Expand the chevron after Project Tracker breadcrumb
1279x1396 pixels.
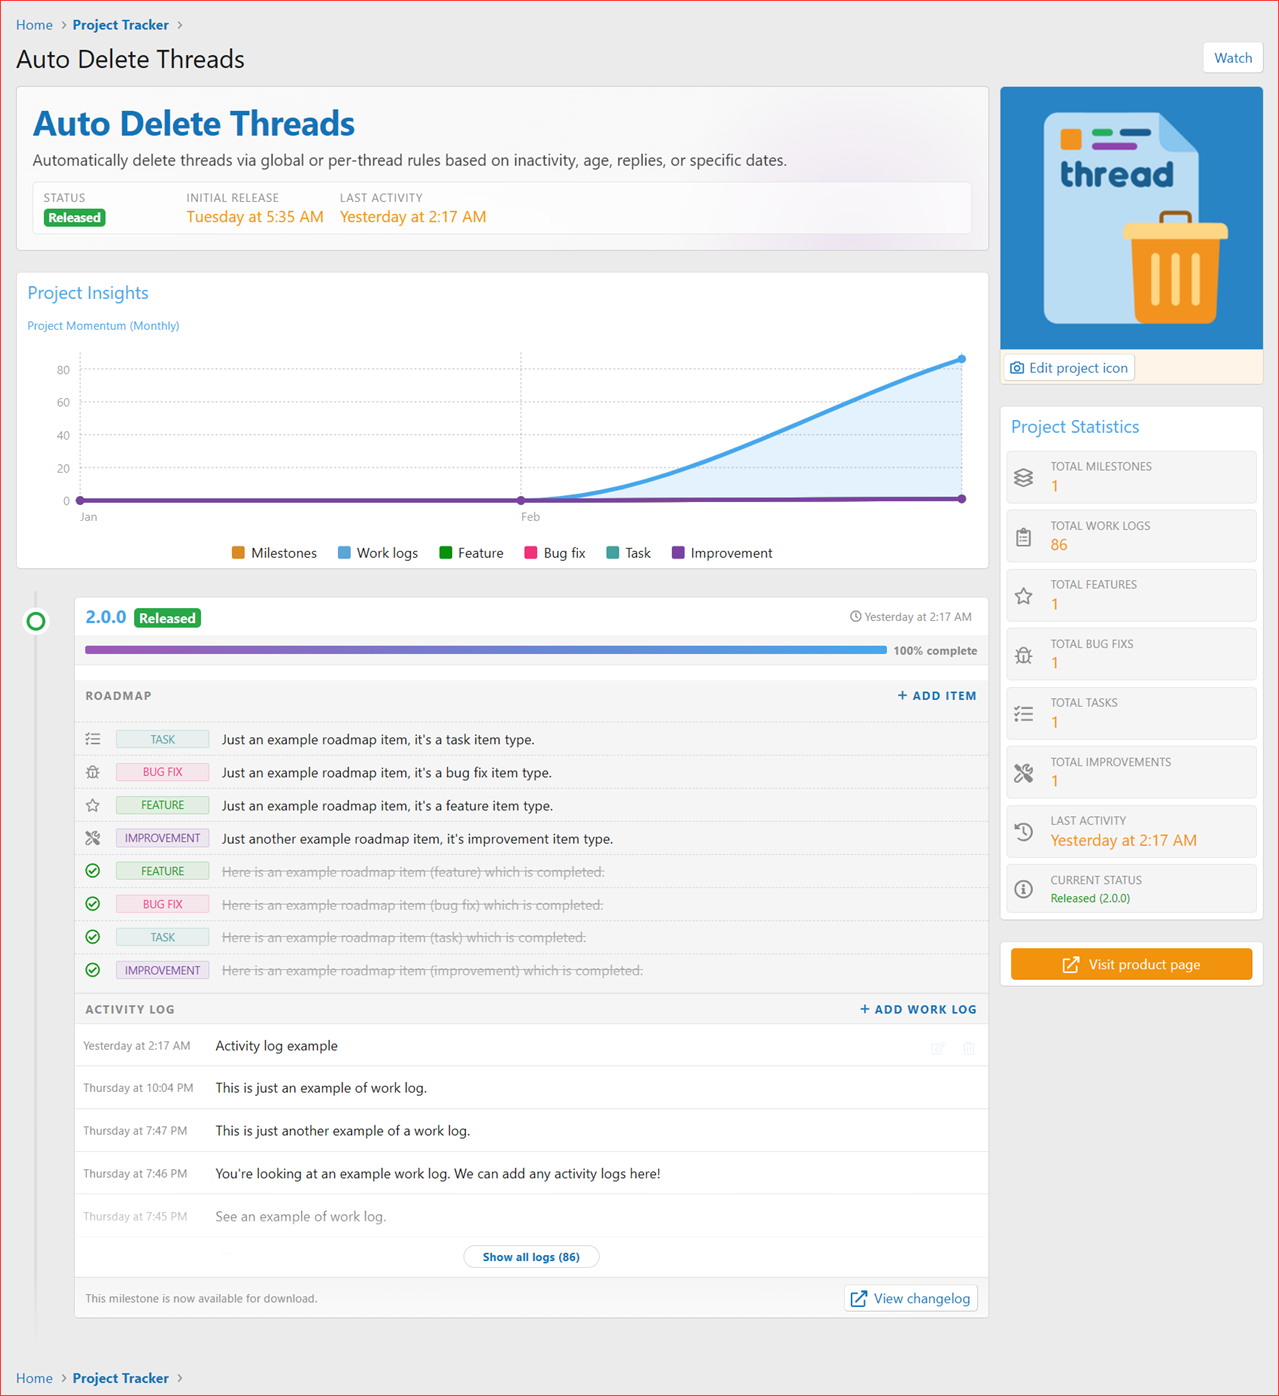pyautogui.click(x=181, y=24)
